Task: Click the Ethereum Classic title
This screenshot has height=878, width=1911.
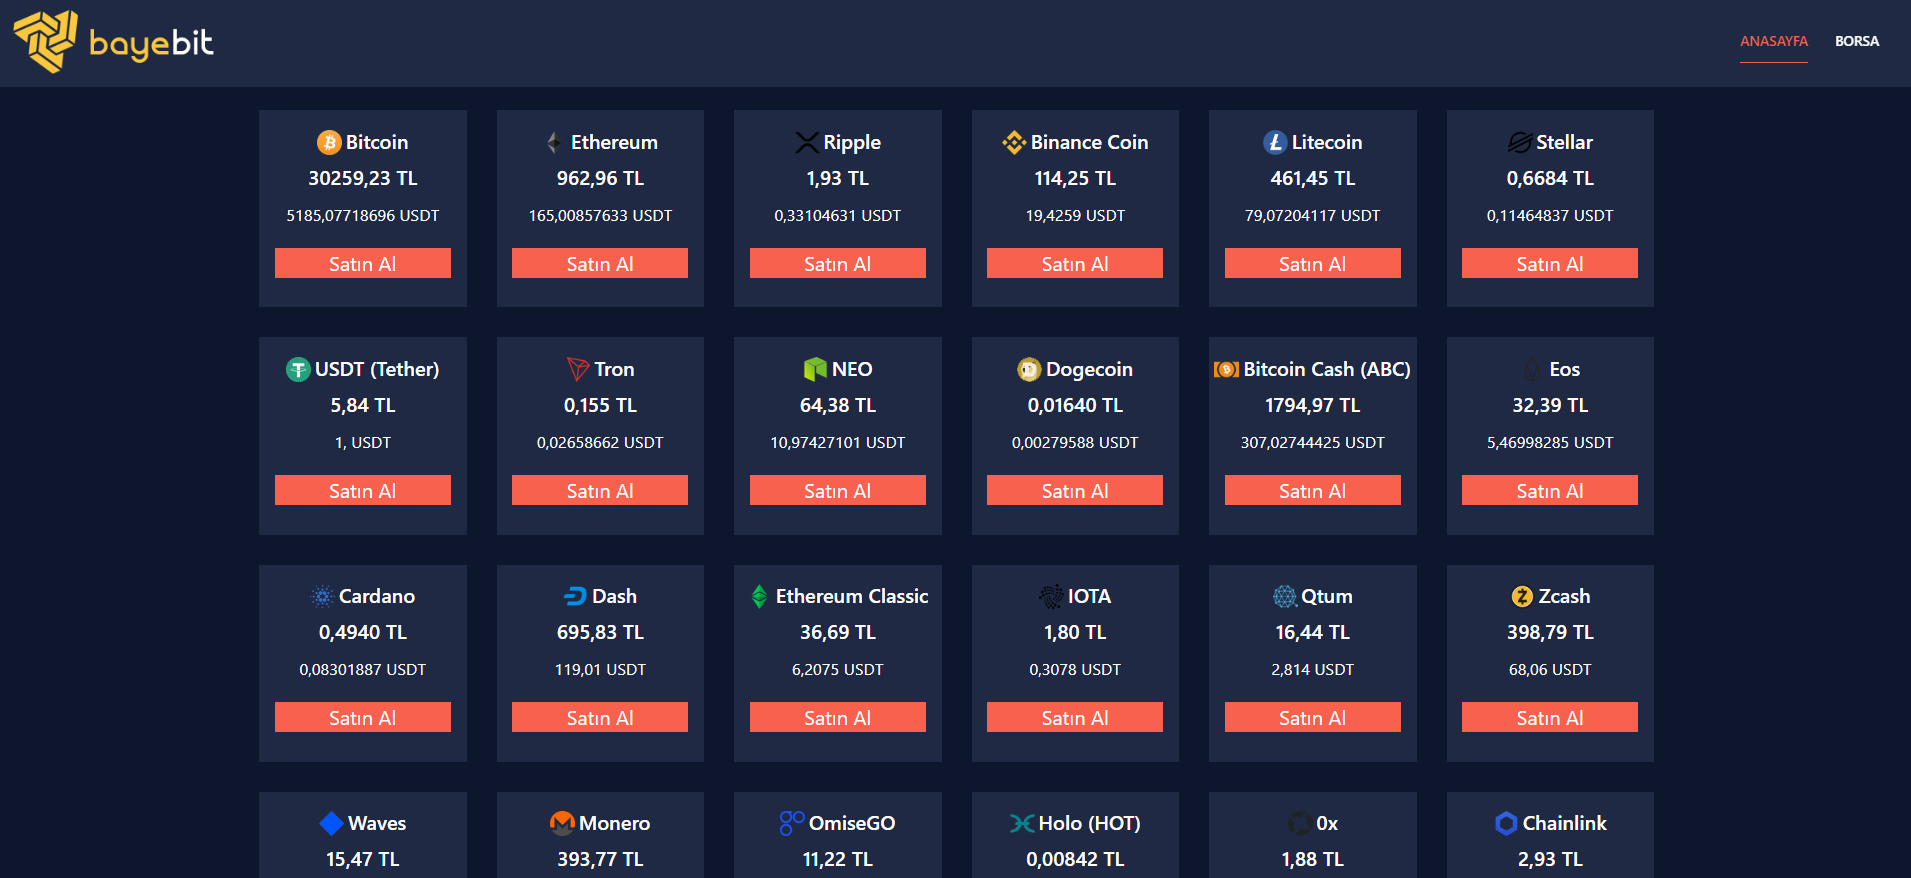Action: pyautogui.click(x=852, y=596)
